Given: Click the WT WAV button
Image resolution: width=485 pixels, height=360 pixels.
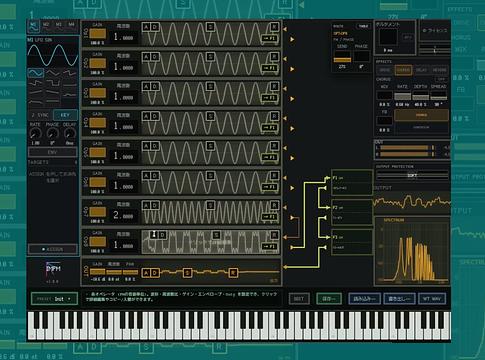Looking at the screenshot, I should [x=432, y=298].
